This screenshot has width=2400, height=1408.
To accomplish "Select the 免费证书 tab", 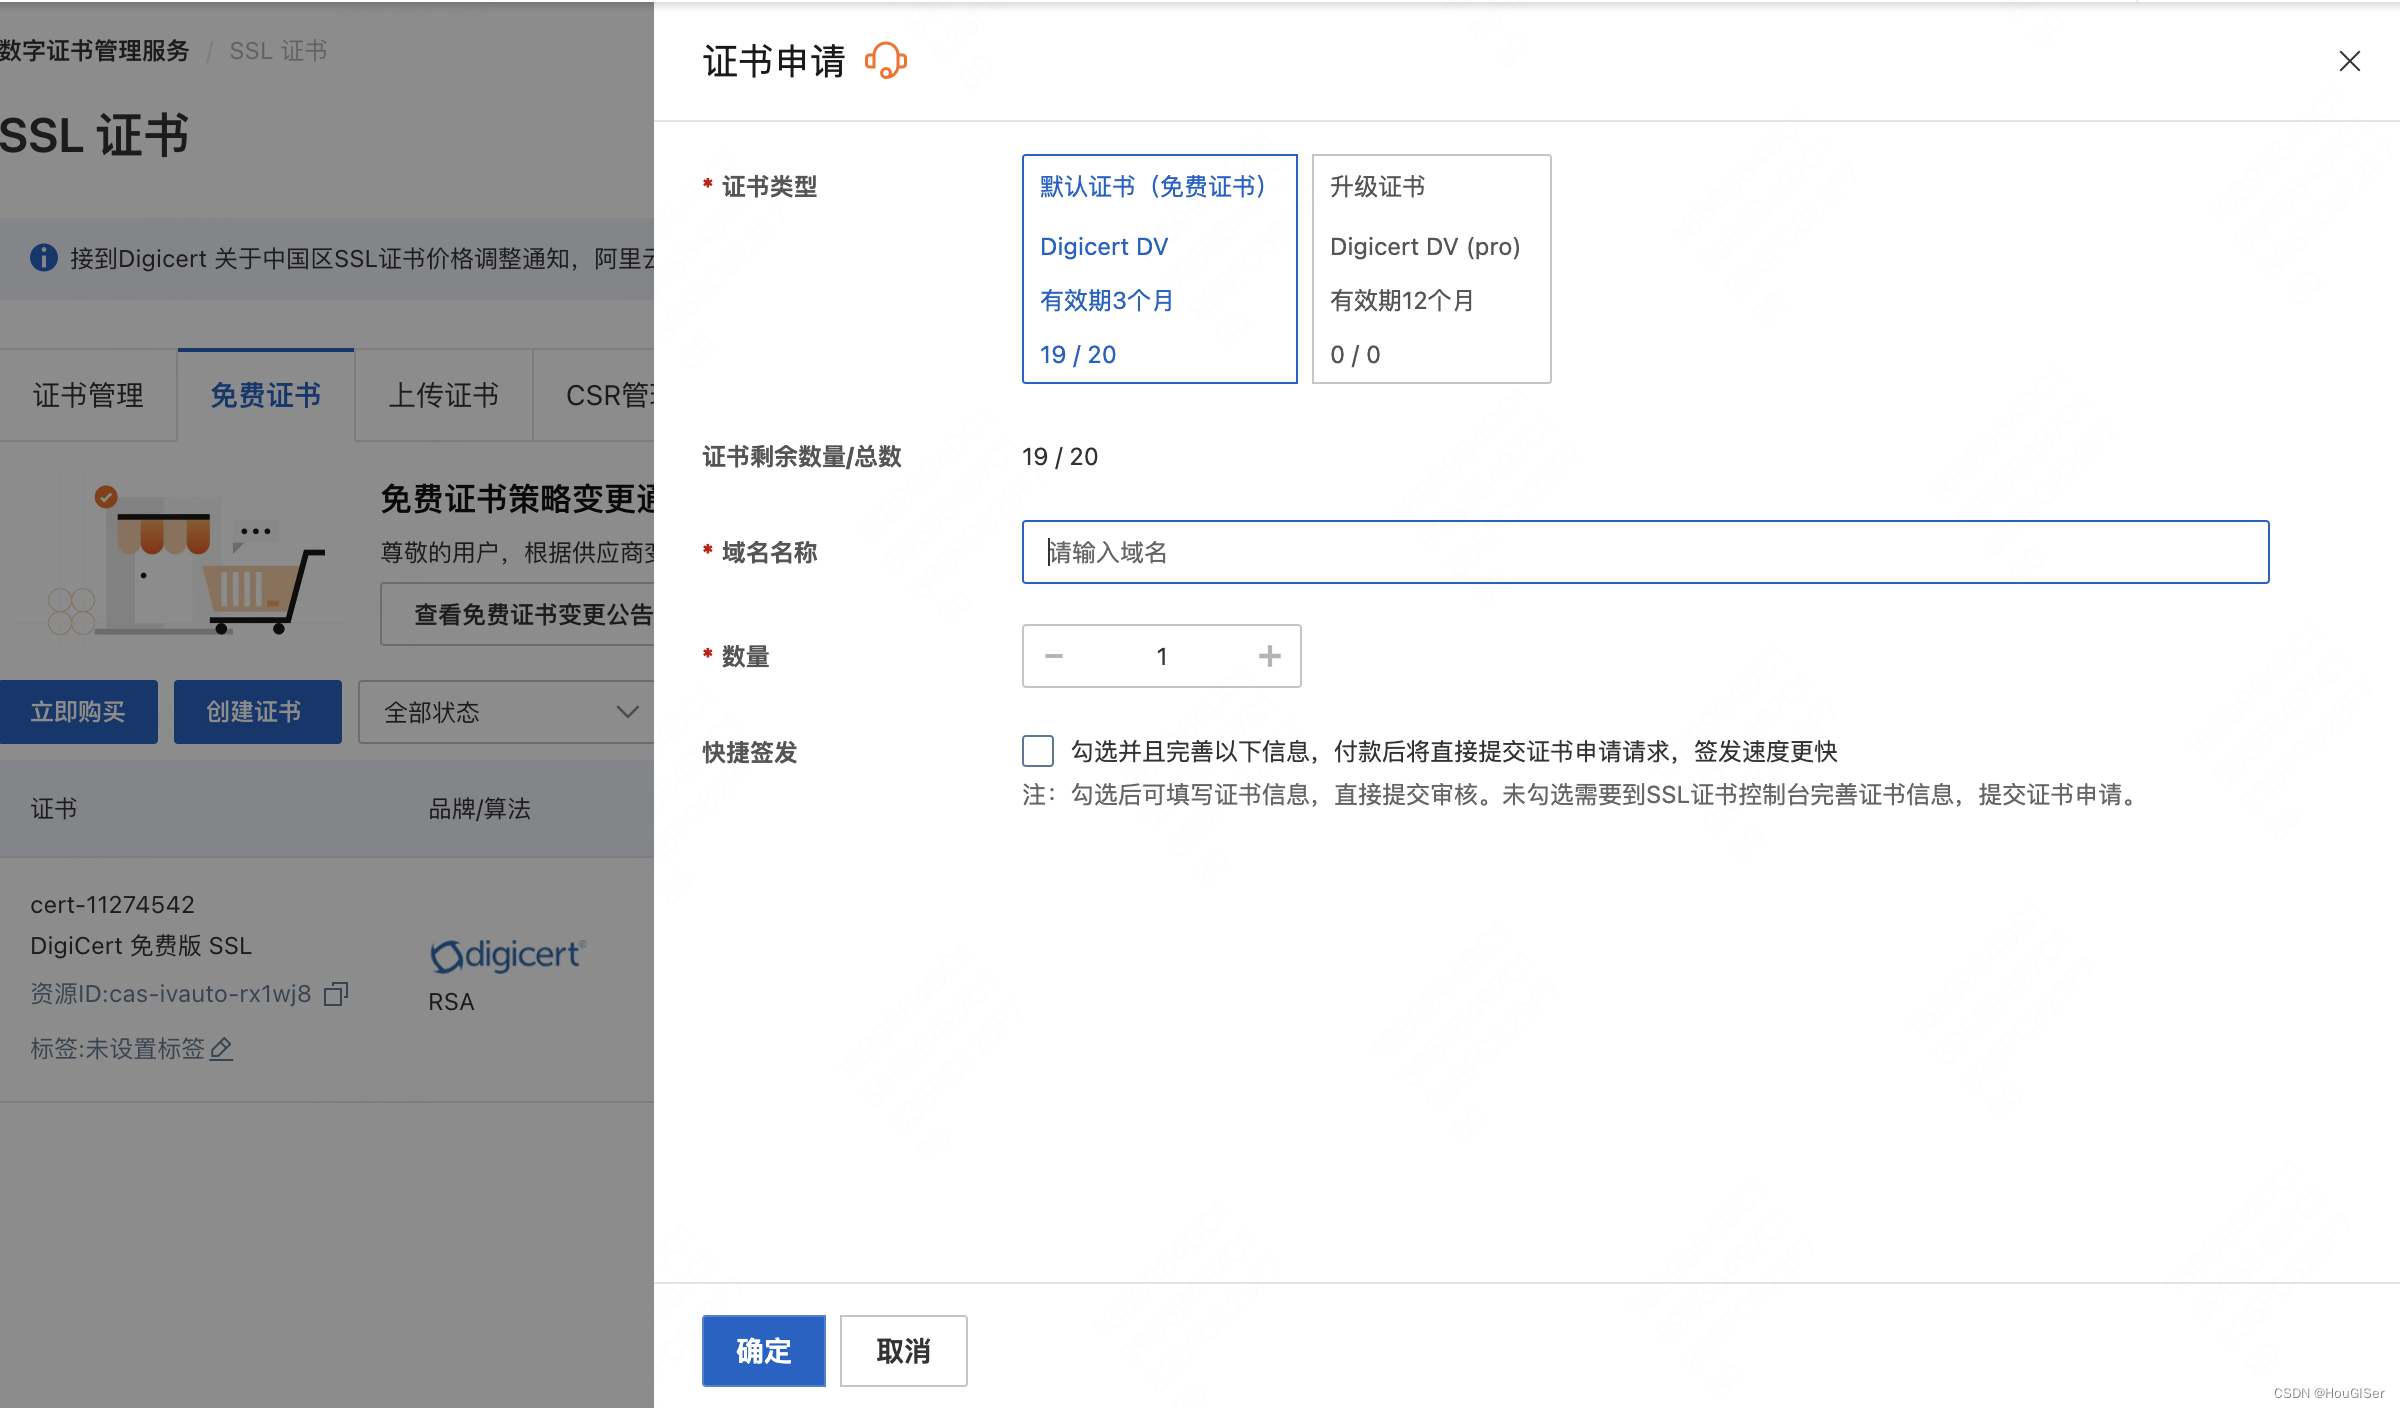I will (x=265, y=395).
